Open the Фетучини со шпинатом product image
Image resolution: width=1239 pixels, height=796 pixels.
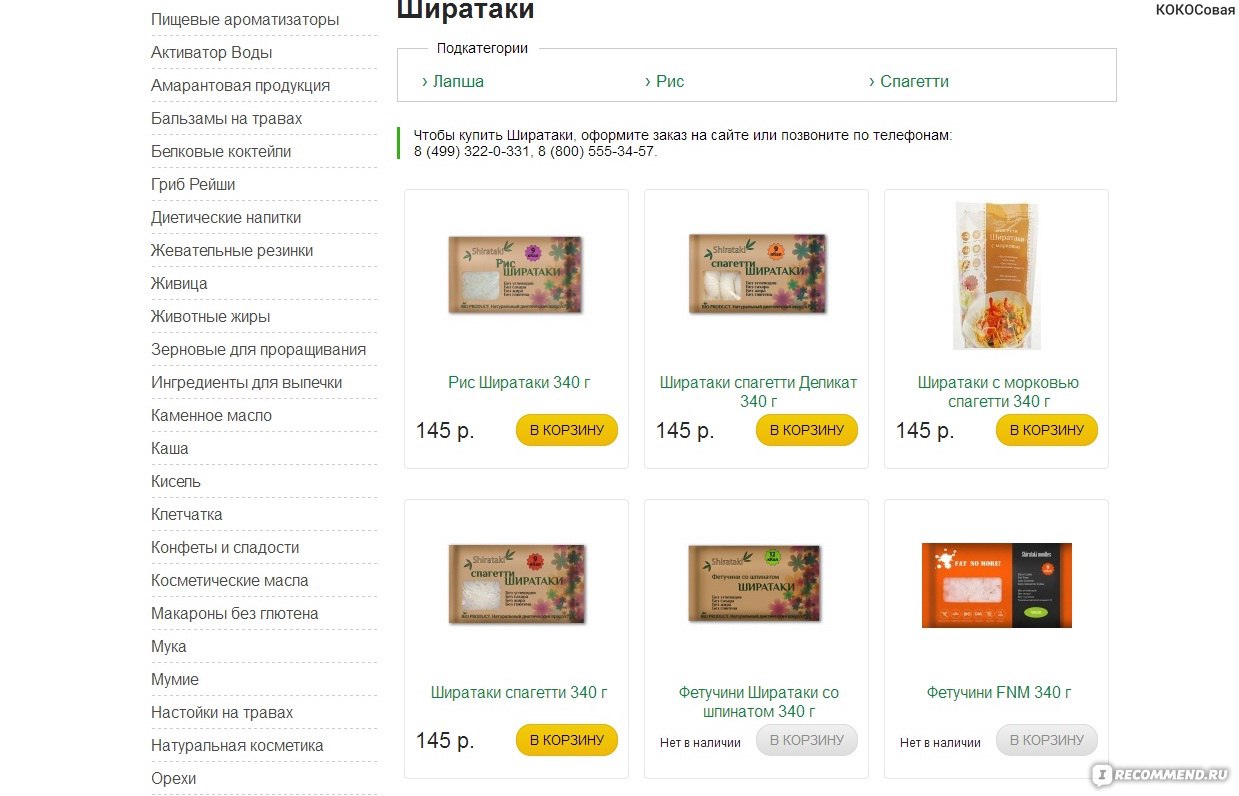(756, 584)
